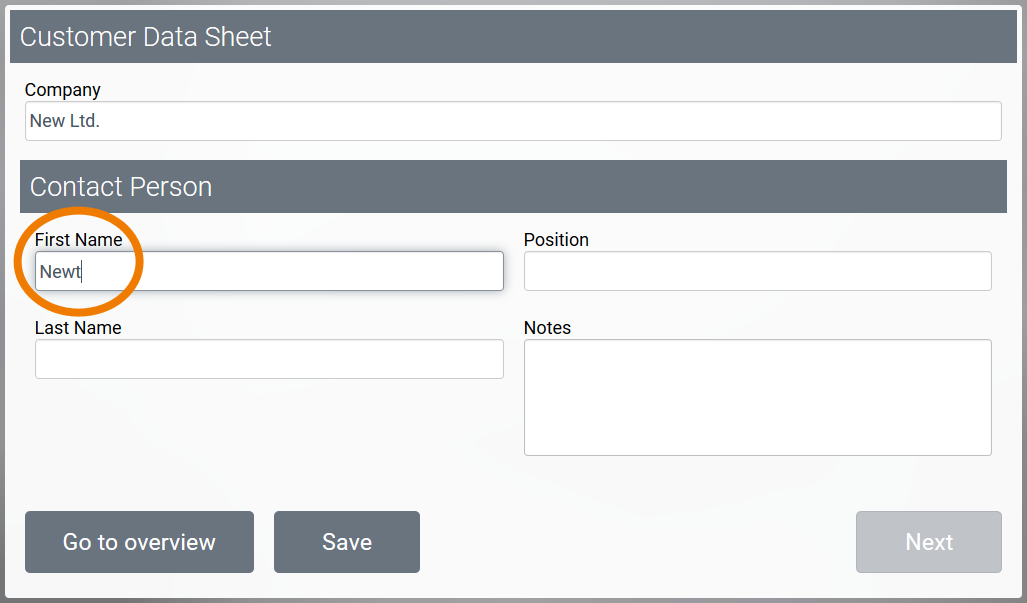Viewport: 1027px width, 603px height.
Task: Place cursor on the typed 'Newt' text
Action: click(x=60, y=271)
